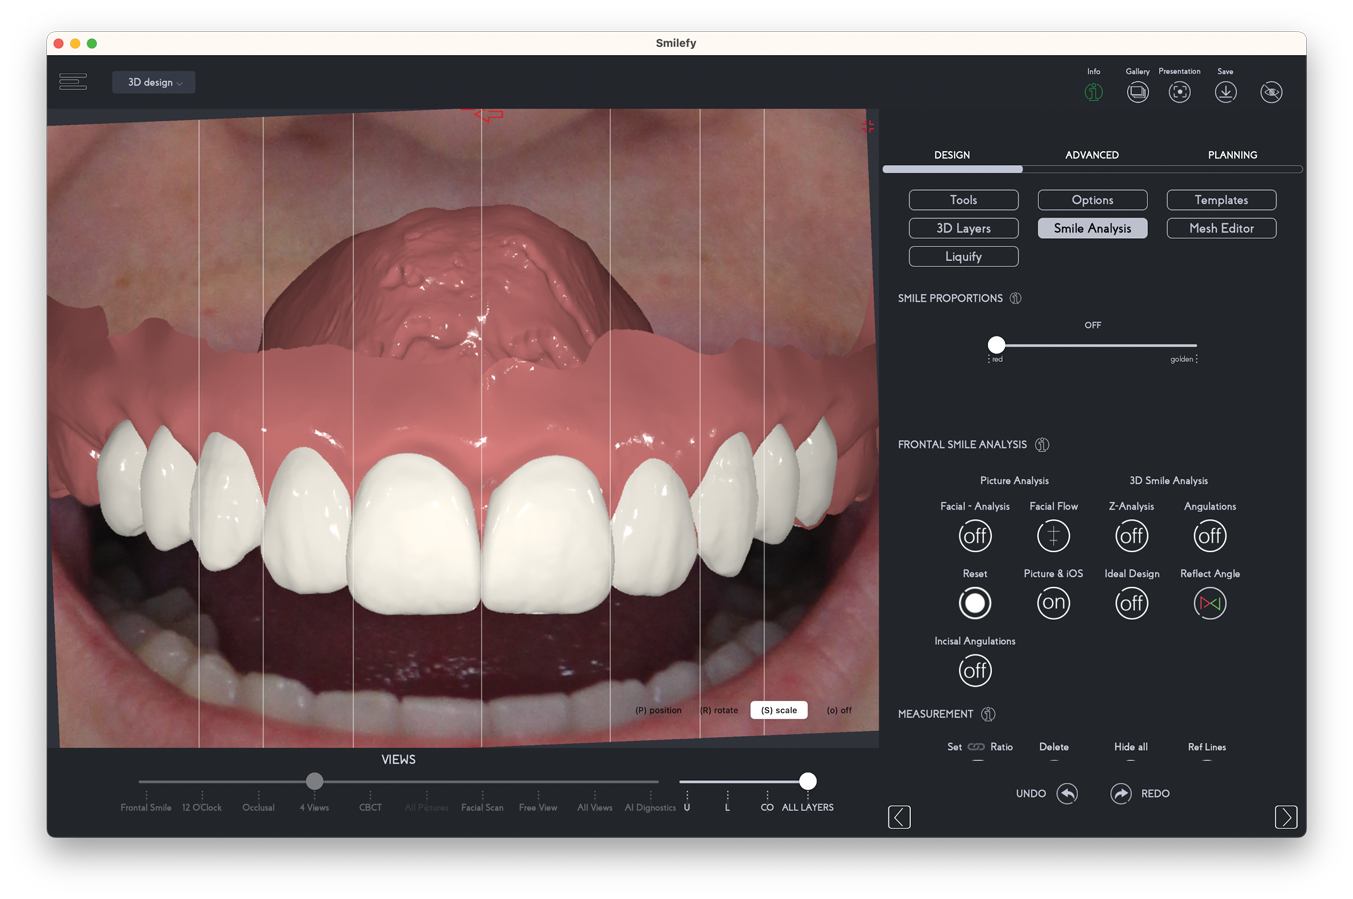Screen dimensions: 1353x899
Task: Click the Info icon in top toolbar
Action: click(1093, 92)
